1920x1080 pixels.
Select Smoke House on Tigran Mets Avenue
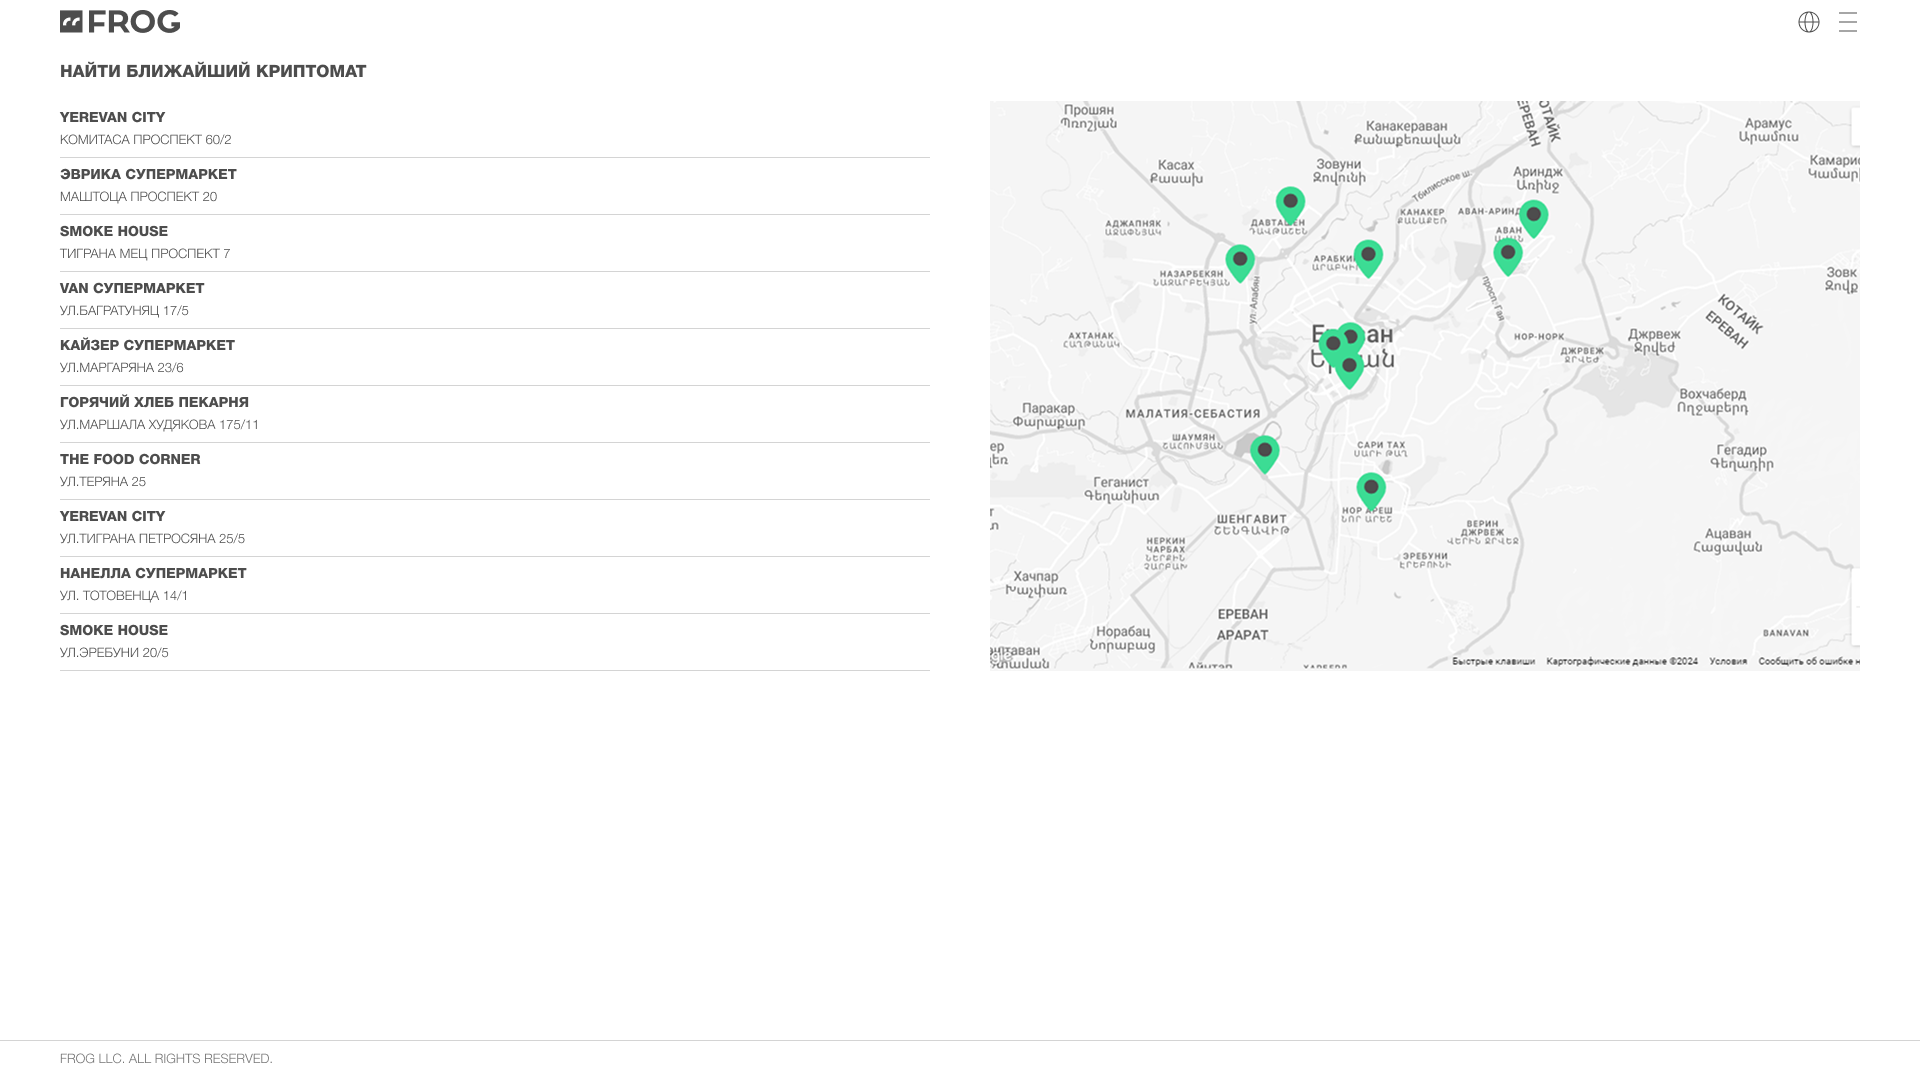pyautogui.click(x=114, y=231)
